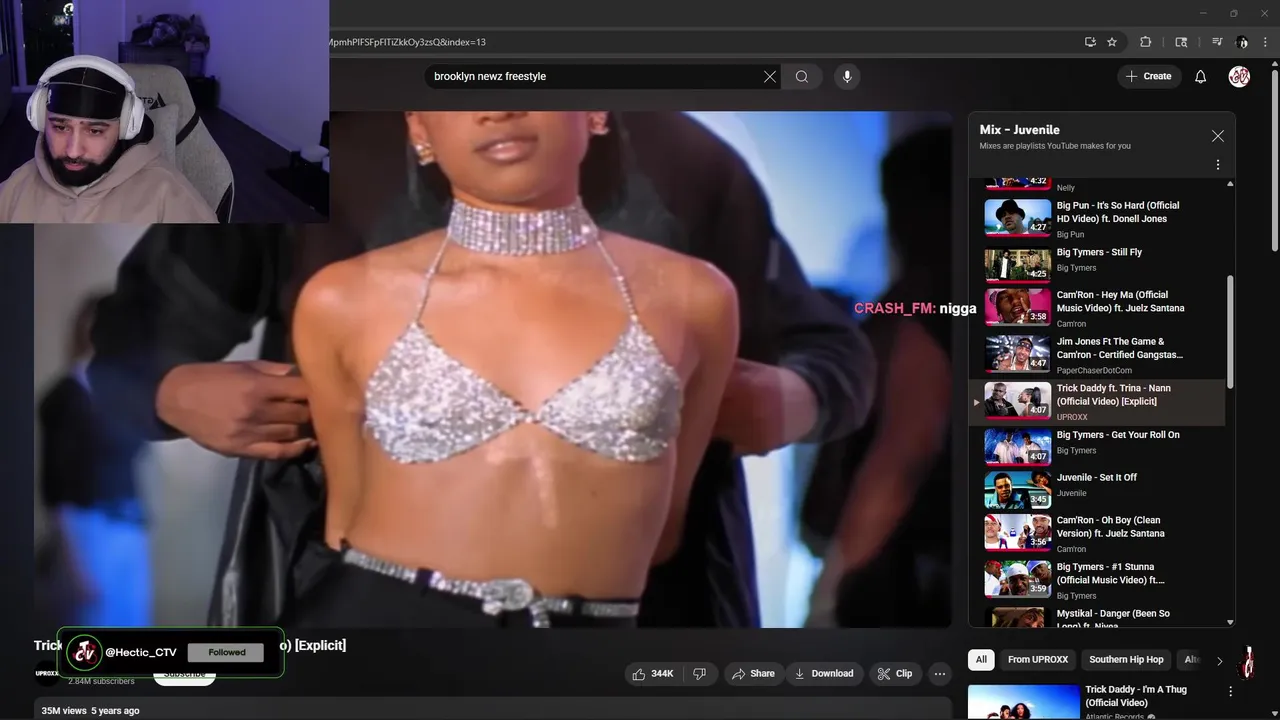Dislike the video with thumbs down
This screenshot has width=1280, height=720.
pyautogui.click(x=700, y=674)
